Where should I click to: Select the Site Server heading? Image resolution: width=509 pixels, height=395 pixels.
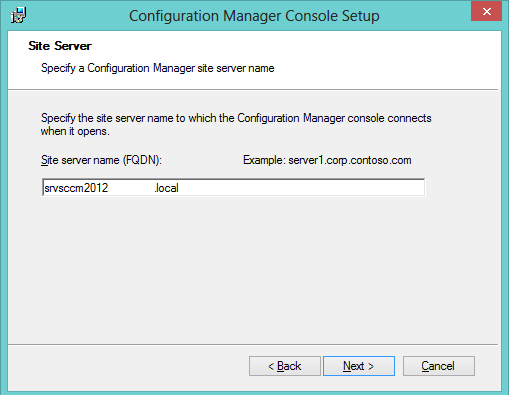coord(60,46)
